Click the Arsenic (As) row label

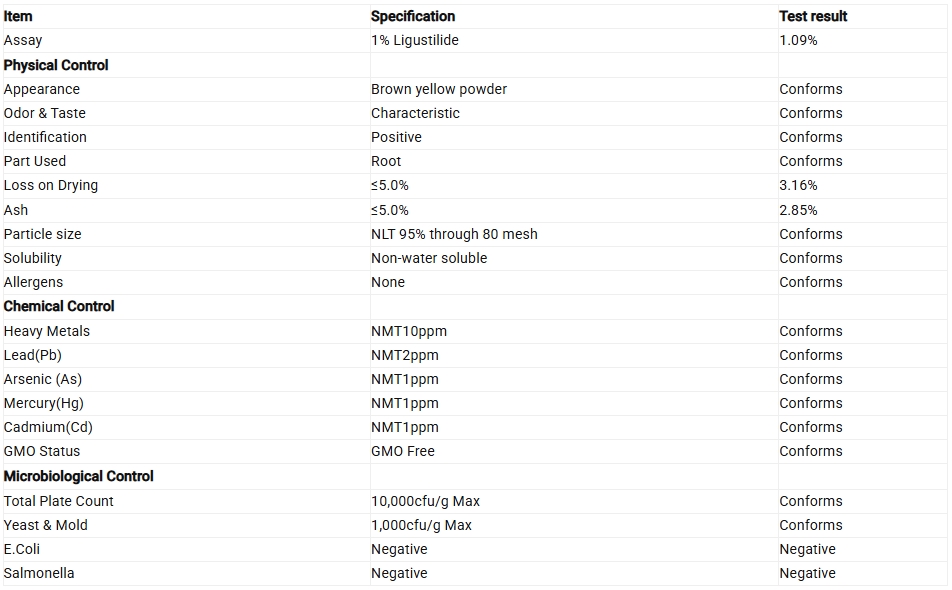coord(42,379)
